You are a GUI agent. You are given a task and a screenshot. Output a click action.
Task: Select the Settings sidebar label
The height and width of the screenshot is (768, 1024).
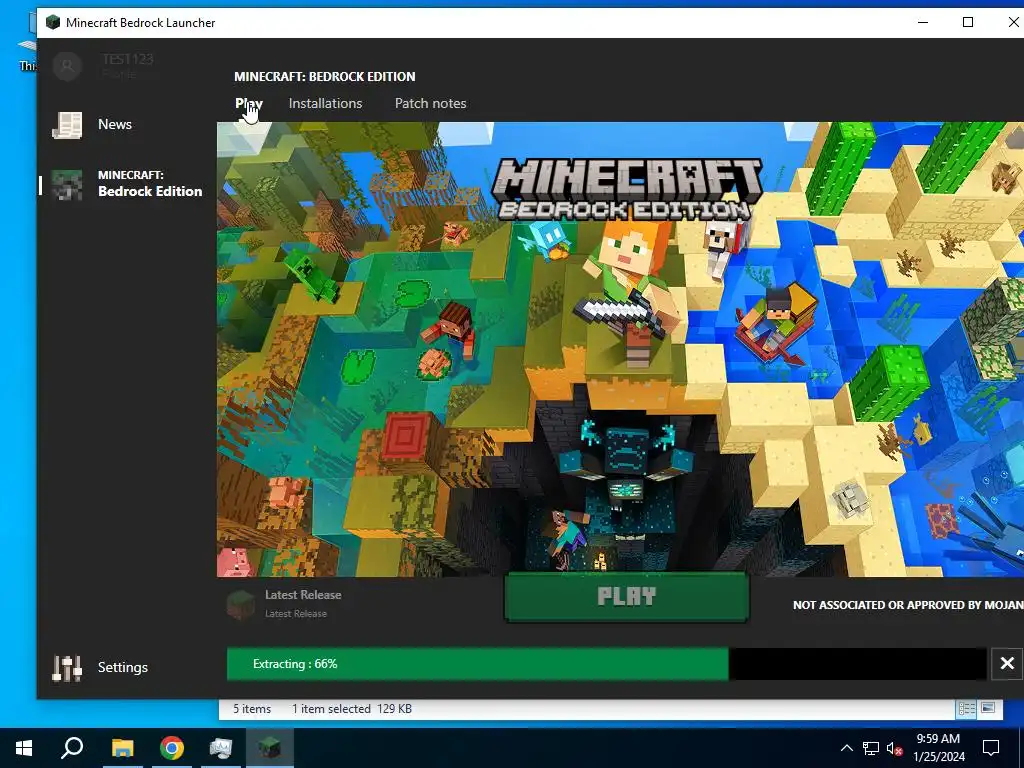[123, 667]
